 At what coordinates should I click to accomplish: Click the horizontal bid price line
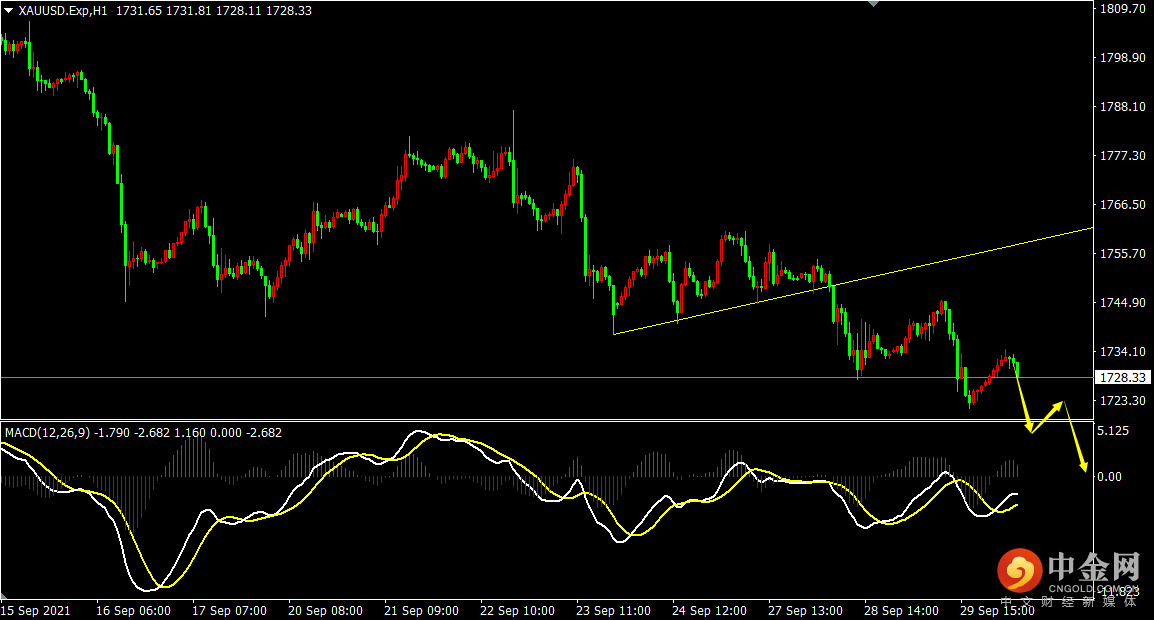point(547,378)
